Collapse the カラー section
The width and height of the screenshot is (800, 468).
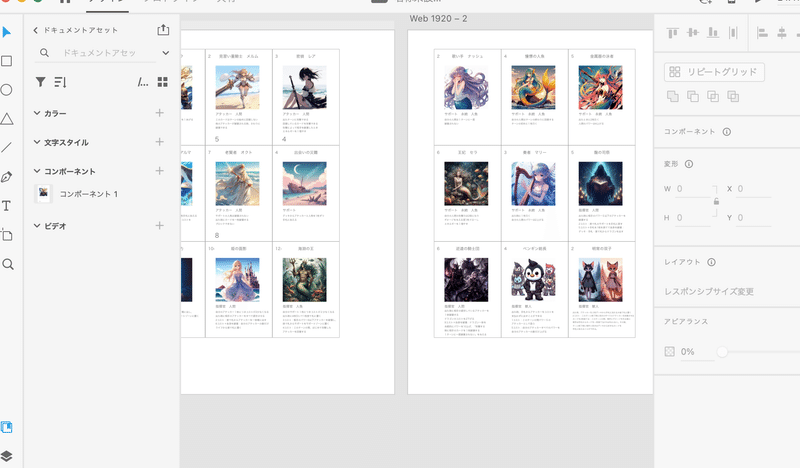pyautogui.click(x=37, y=113)
